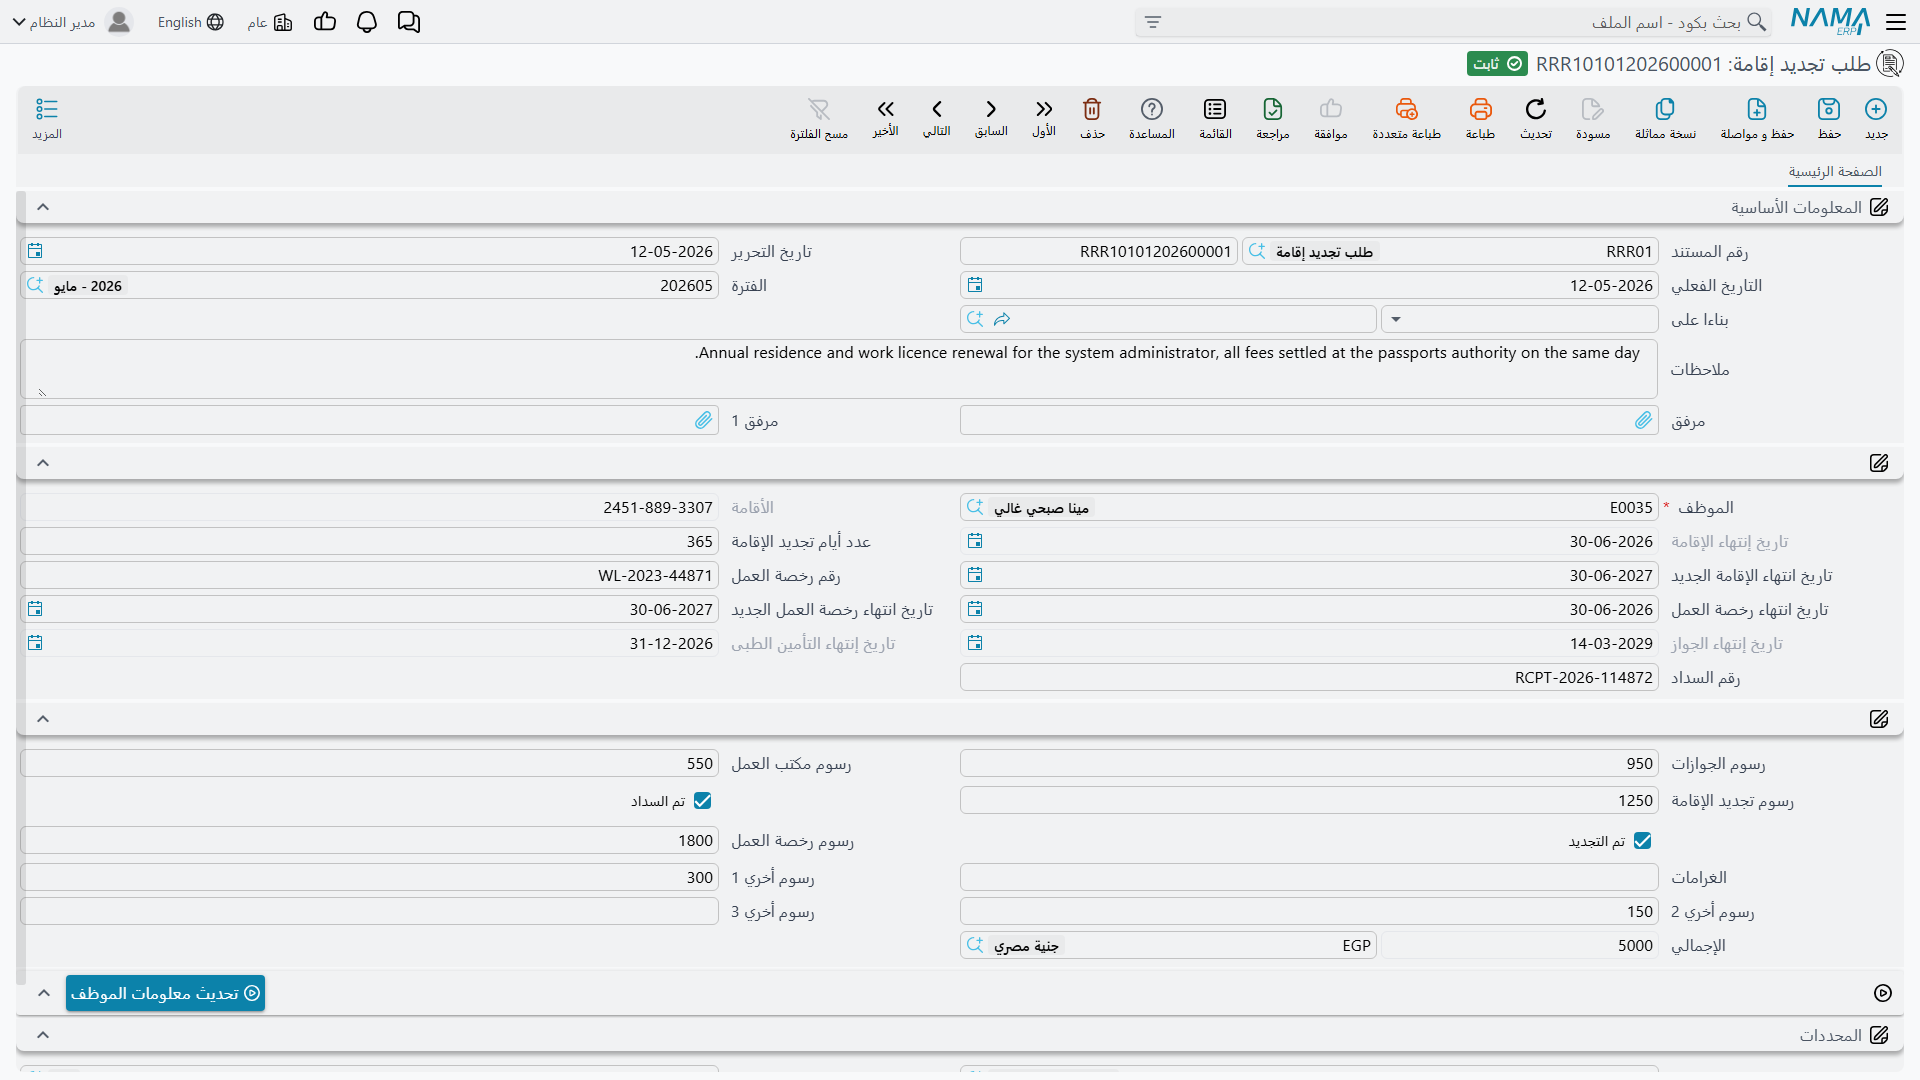The width and height of the screenshot is (1920, 1080).
Task: Collapse the المحددات section
Action: pyautogui.click(x=43, y=1035)
